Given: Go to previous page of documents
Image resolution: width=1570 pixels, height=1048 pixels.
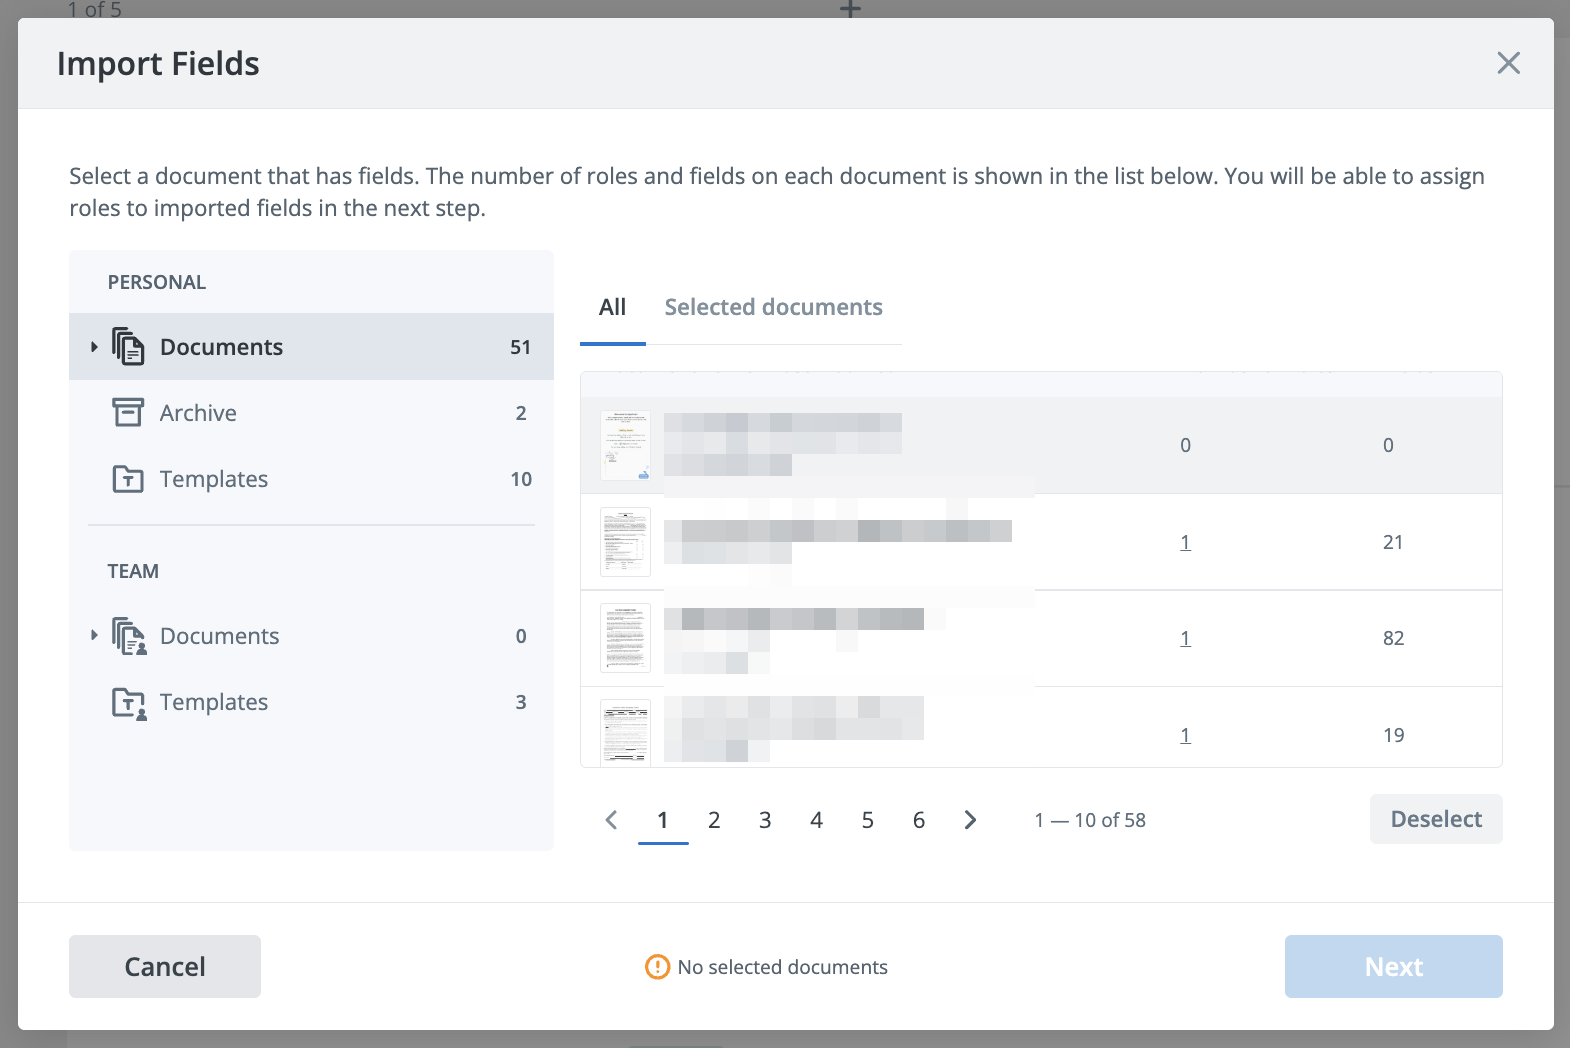Looking at the screenshot, I should coord(612,820).
